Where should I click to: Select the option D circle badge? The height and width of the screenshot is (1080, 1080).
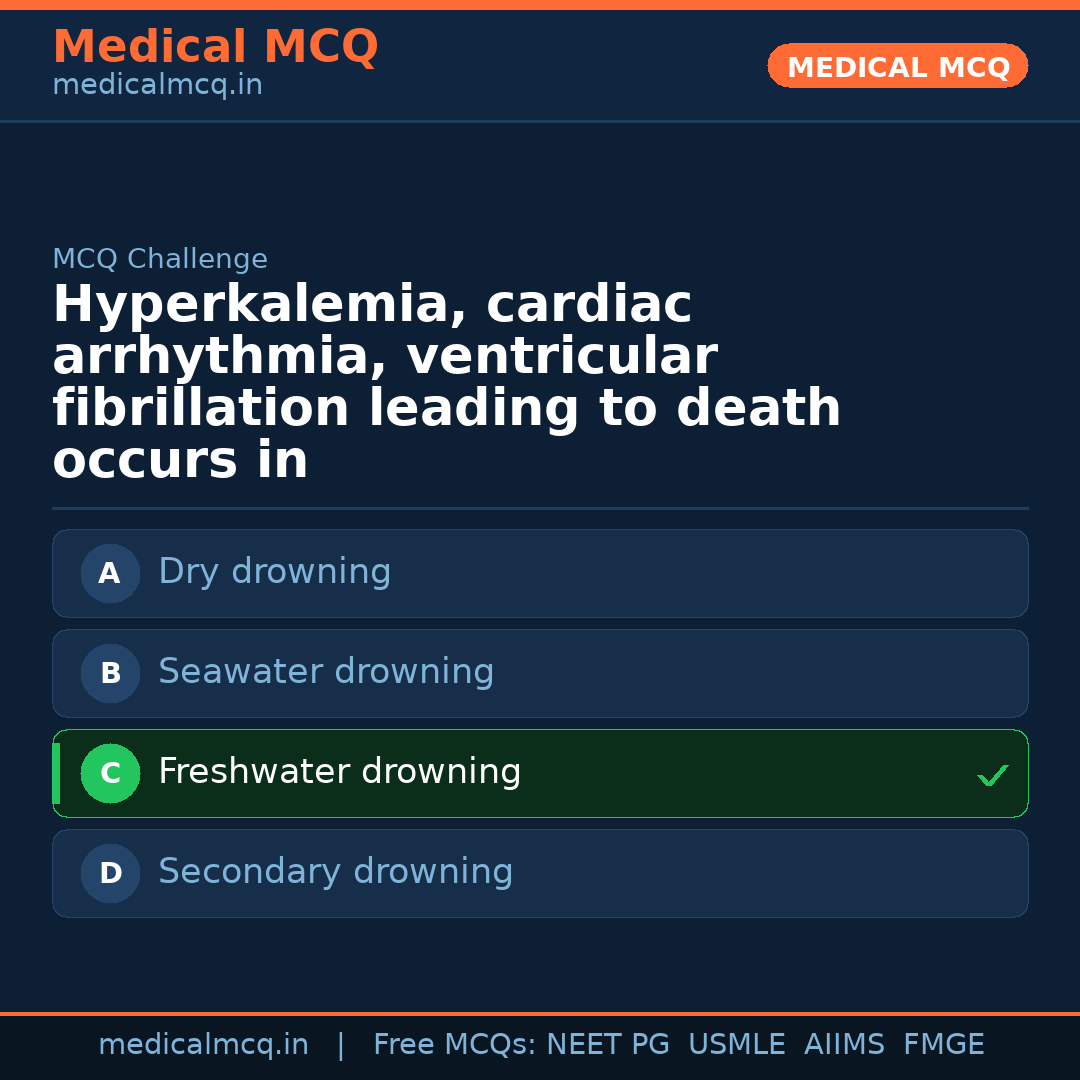(110, 873)
